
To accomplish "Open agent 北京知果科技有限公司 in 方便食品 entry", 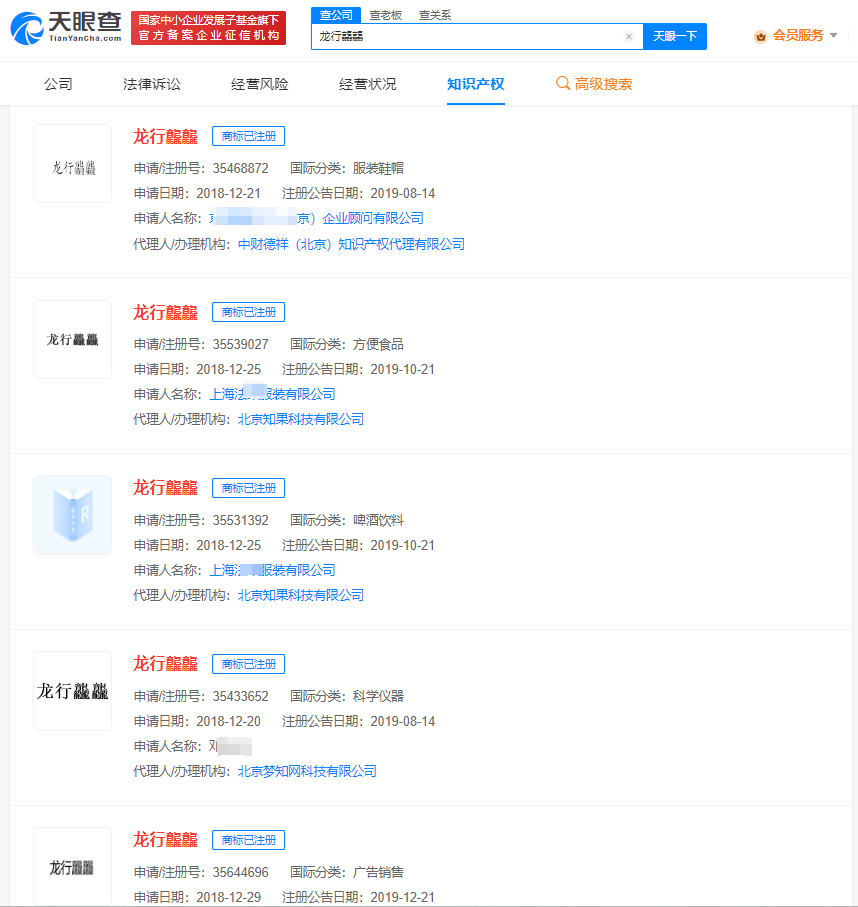I will click(x=301, y=419).
